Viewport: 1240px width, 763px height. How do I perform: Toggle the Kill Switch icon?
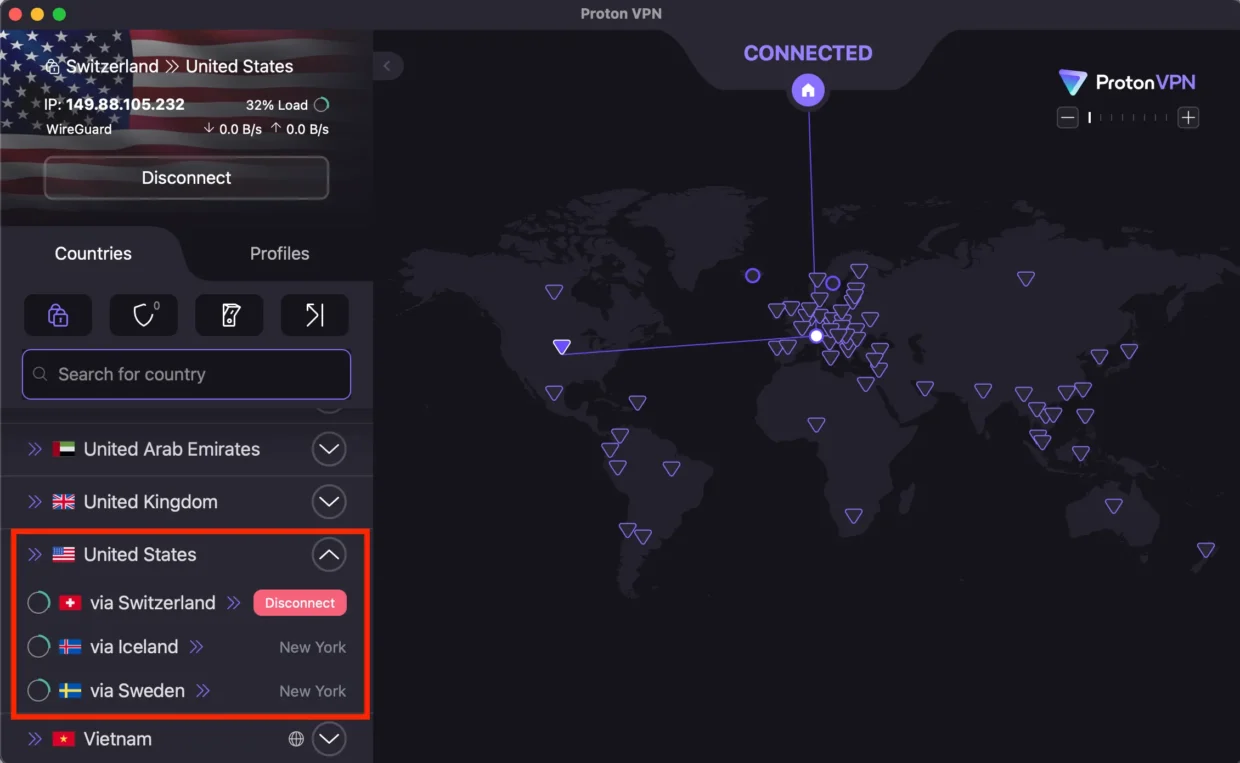[229, 315]
